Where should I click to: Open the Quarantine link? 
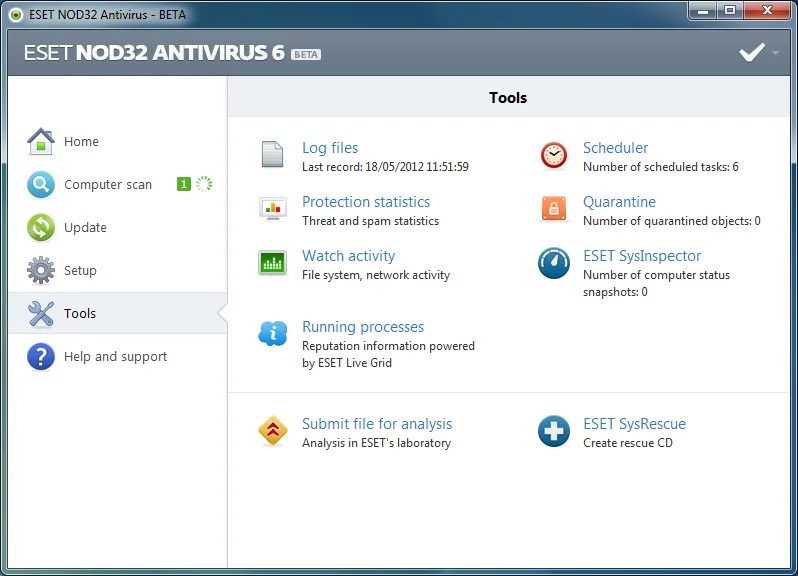click(619, 202)
